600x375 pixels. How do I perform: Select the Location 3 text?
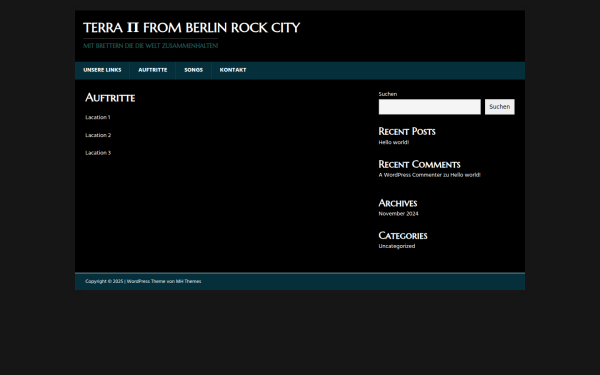coord(98,153)
